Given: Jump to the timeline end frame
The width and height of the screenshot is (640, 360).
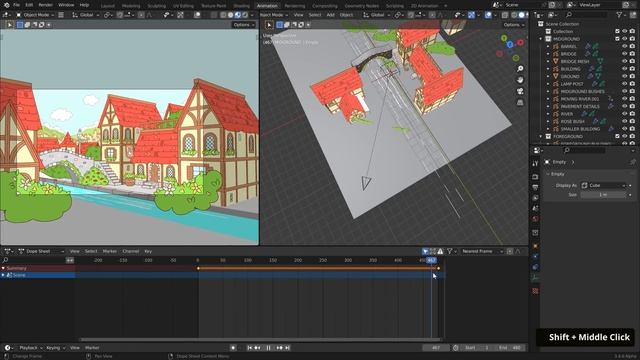Looking at the screenshot, I should (x=287, y=348).
